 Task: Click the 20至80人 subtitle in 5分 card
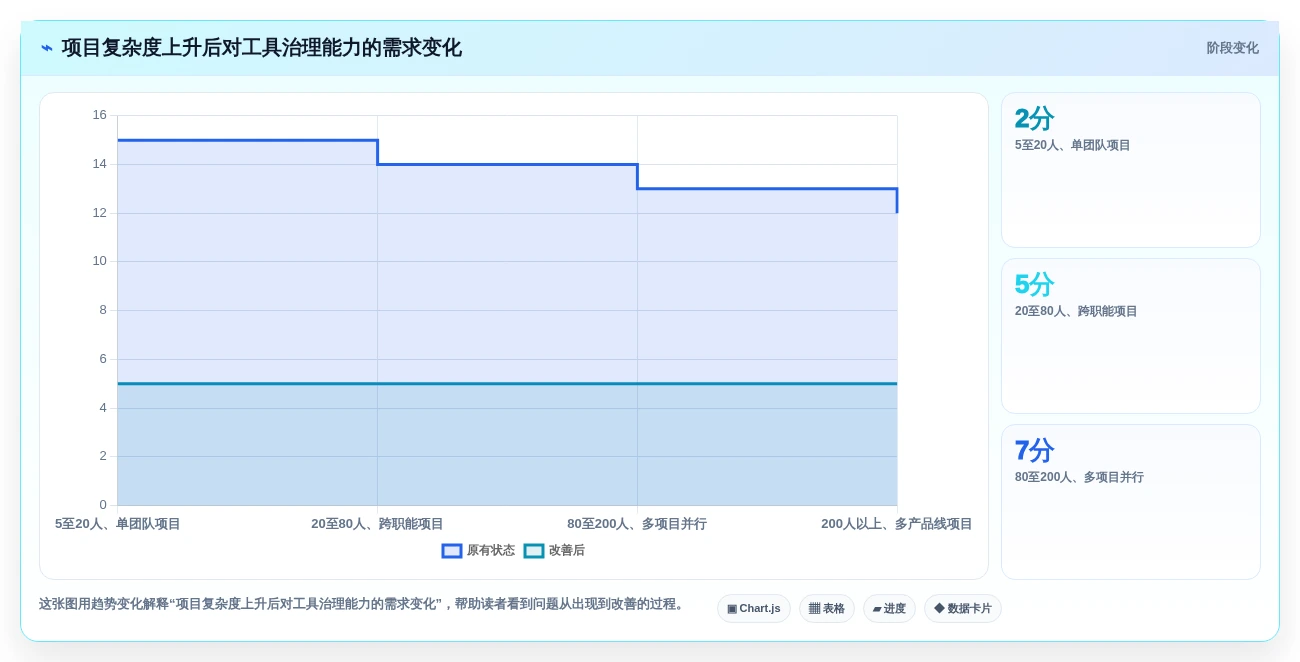(1076, 311)
